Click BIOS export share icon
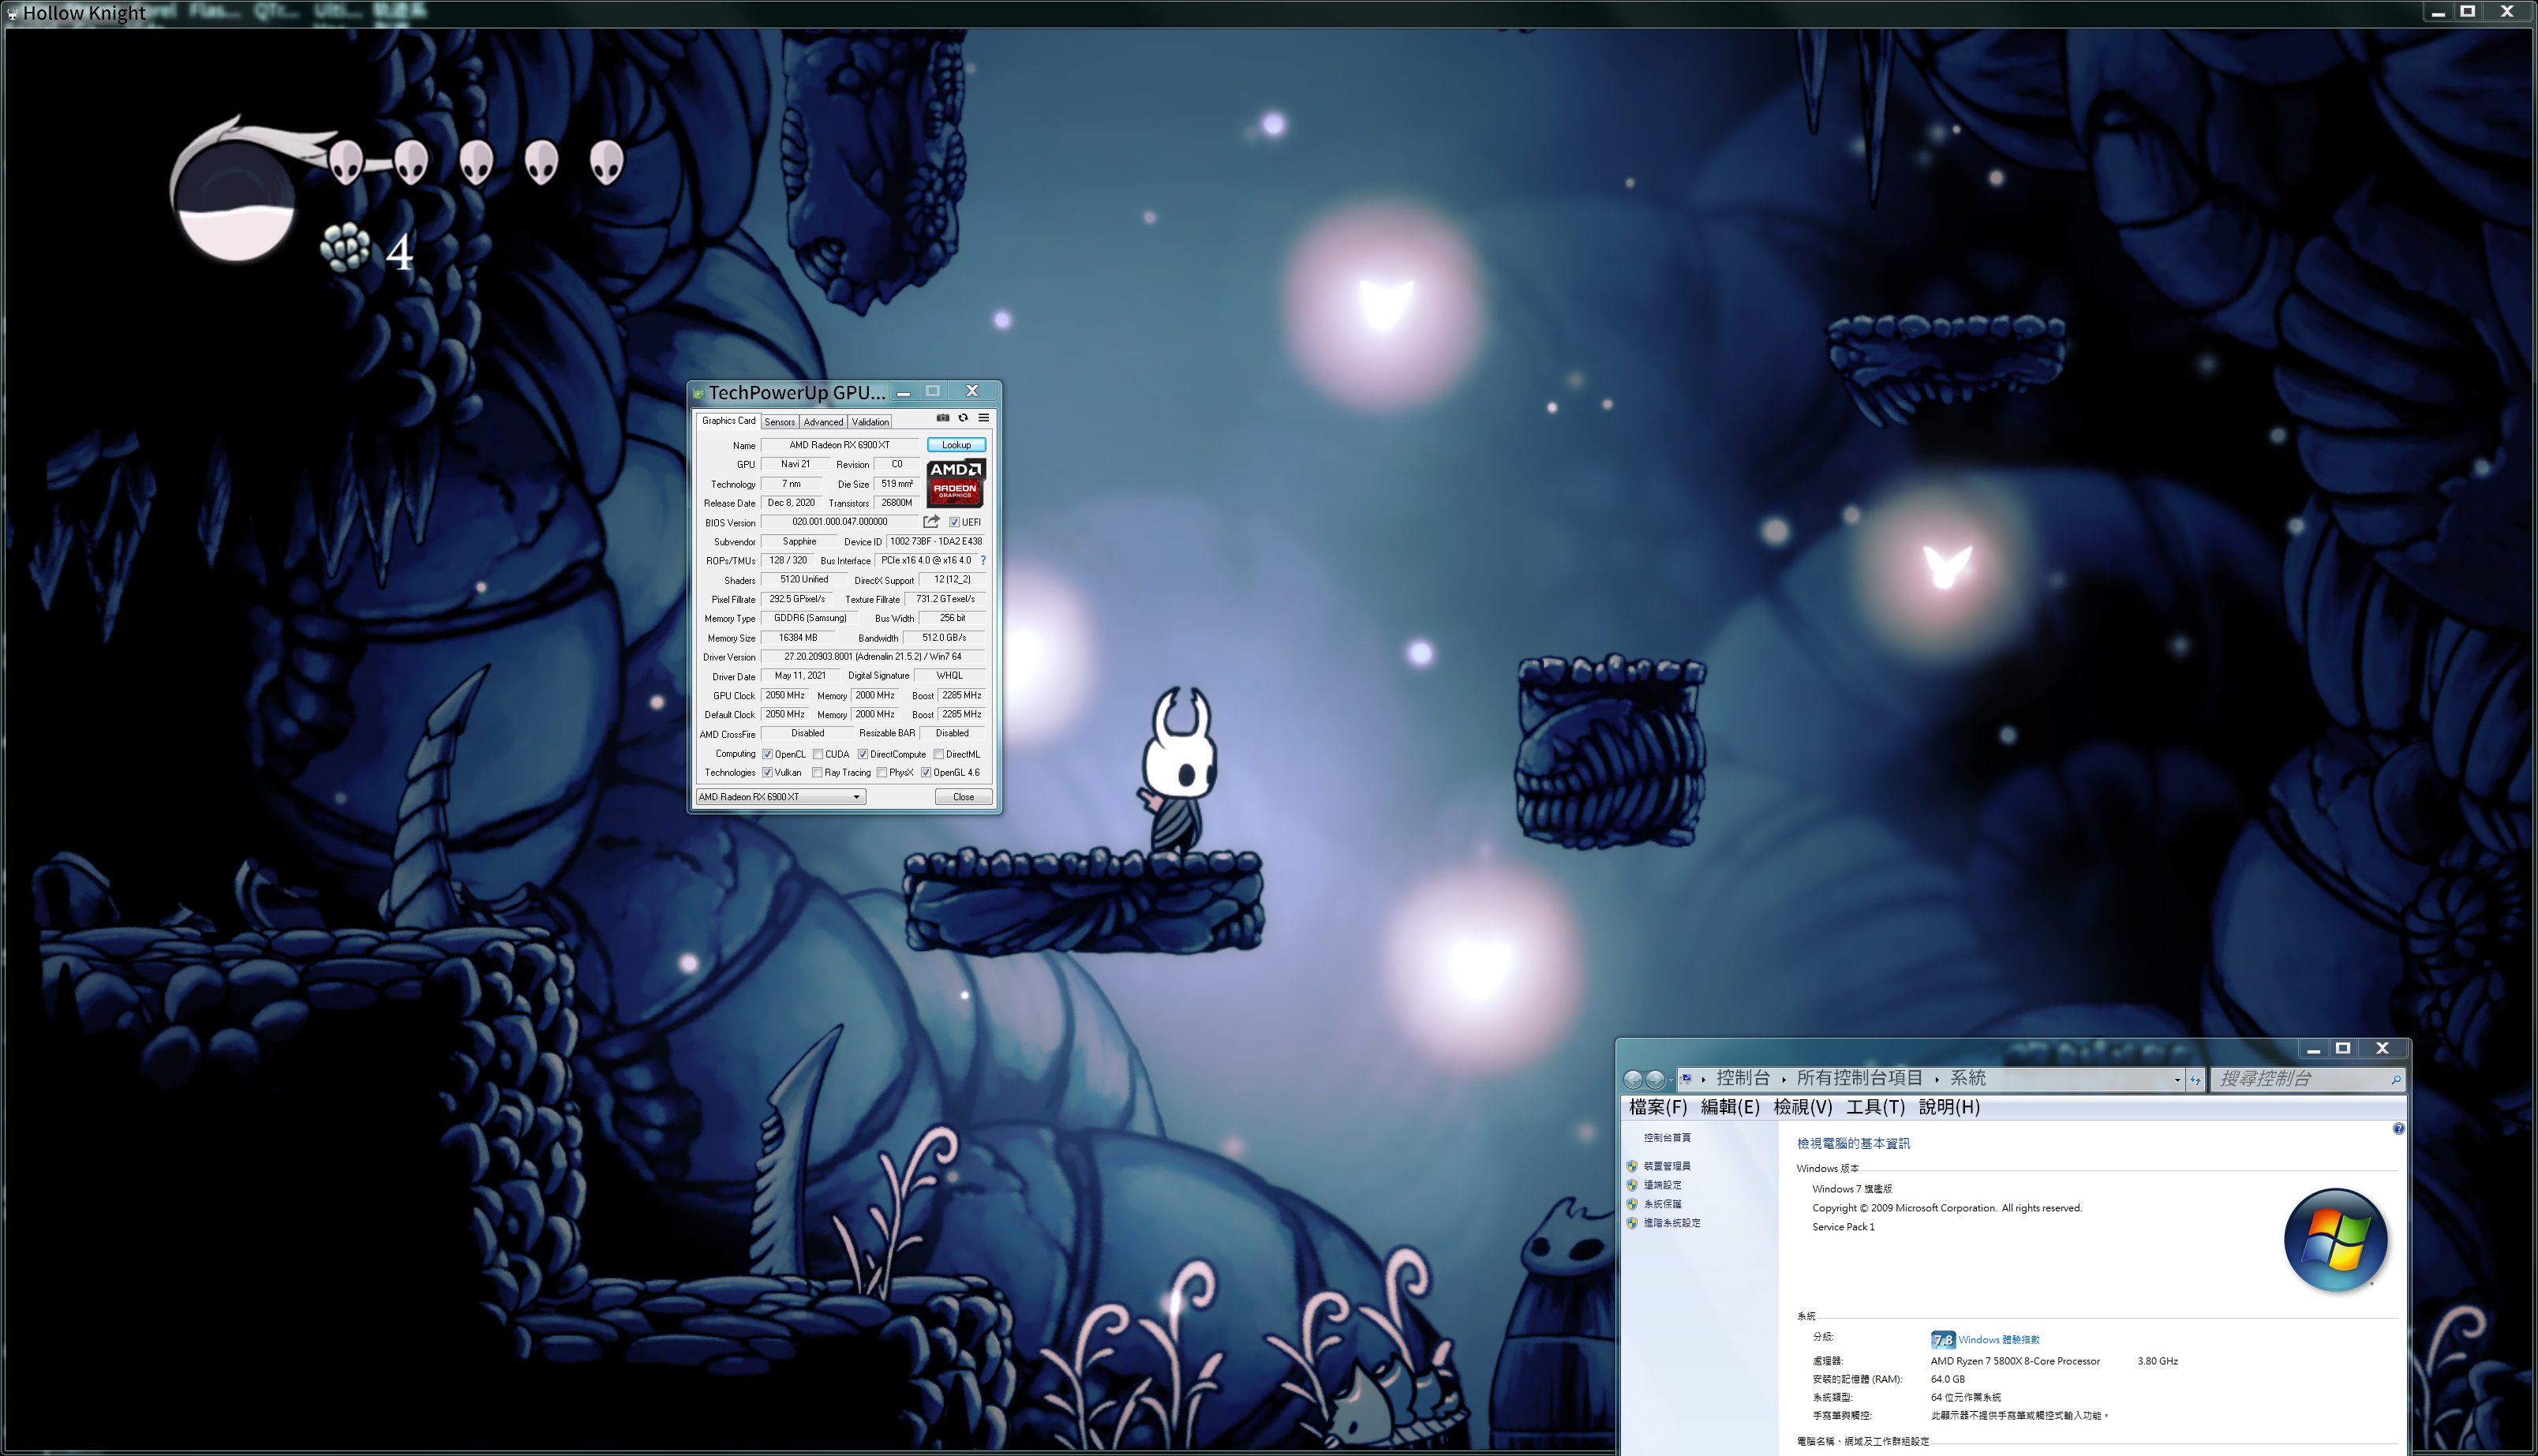 coord(931,522)
